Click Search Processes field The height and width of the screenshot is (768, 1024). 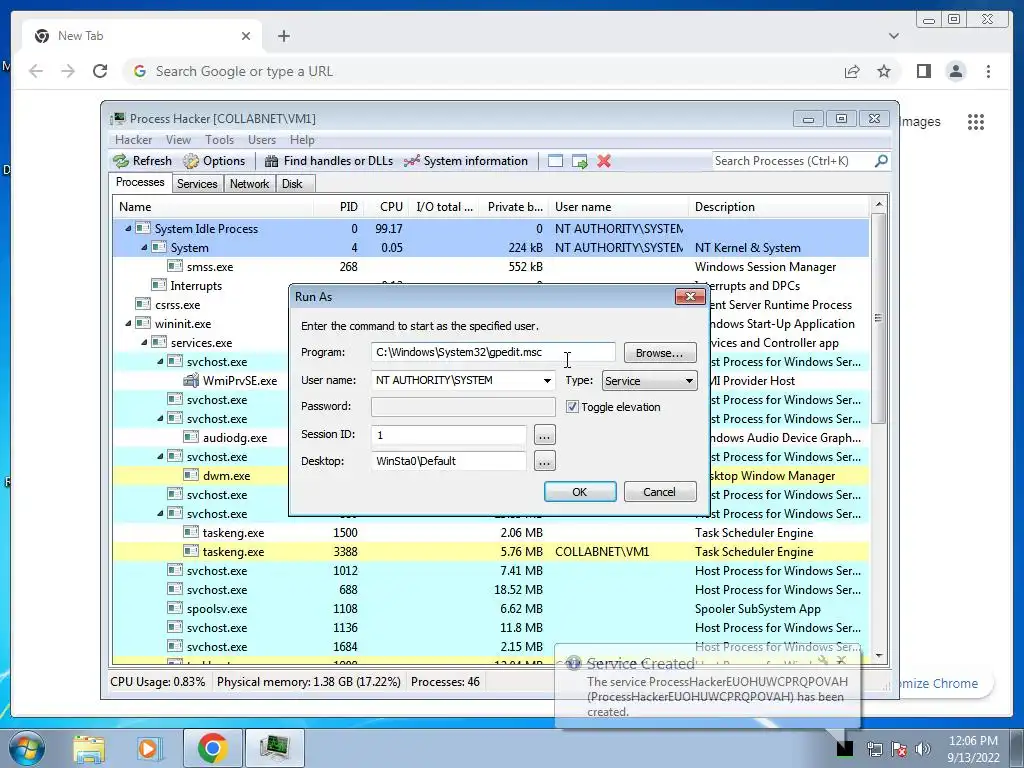[x=793, y=161]
